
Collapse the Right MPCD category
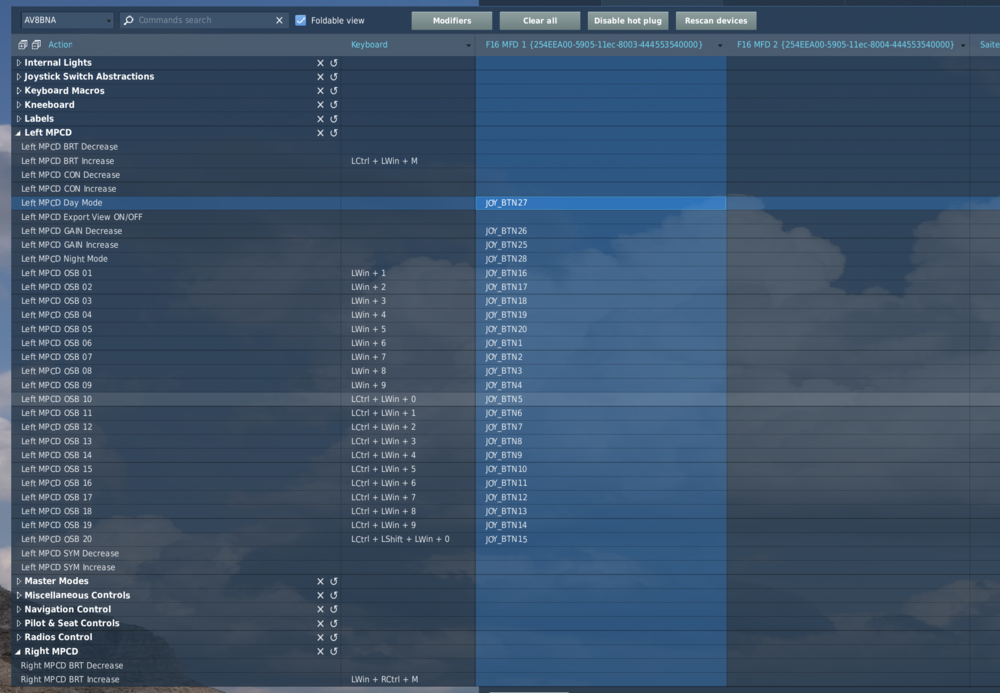18,652
